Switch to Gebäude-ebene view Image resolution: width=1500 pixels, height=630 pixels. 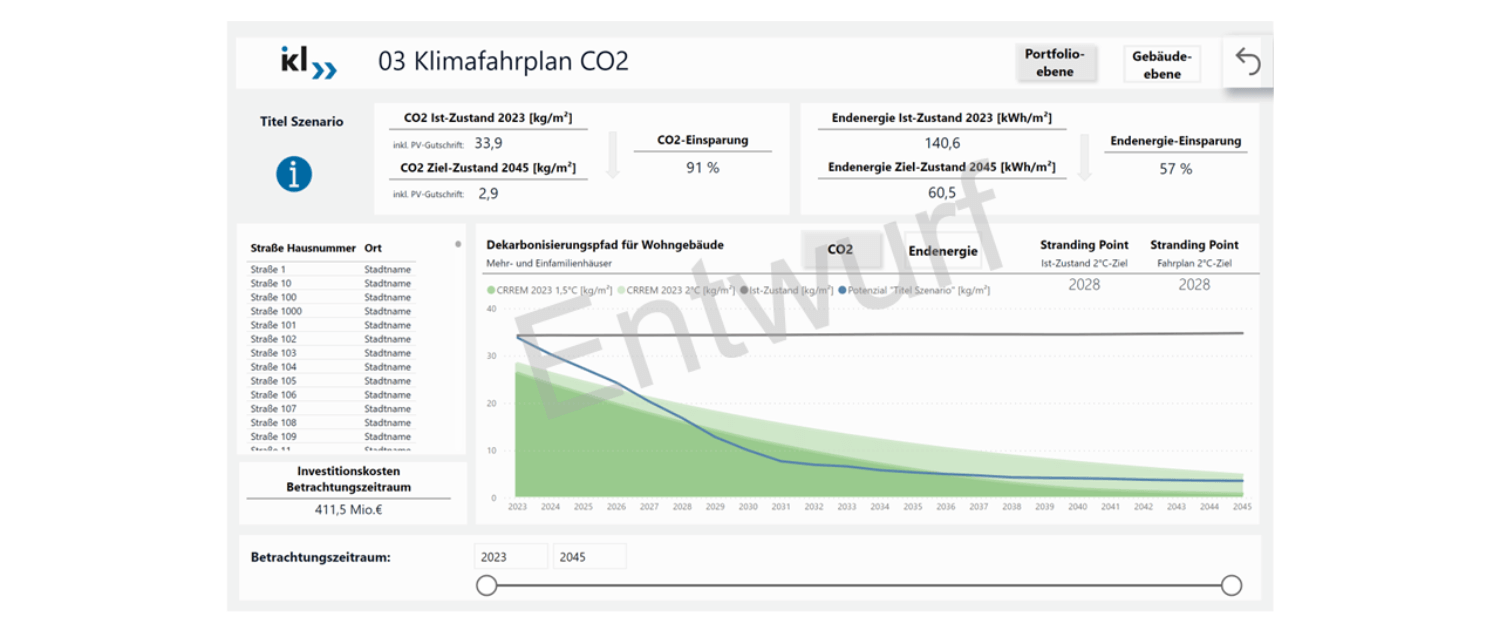click(1161, 65)
